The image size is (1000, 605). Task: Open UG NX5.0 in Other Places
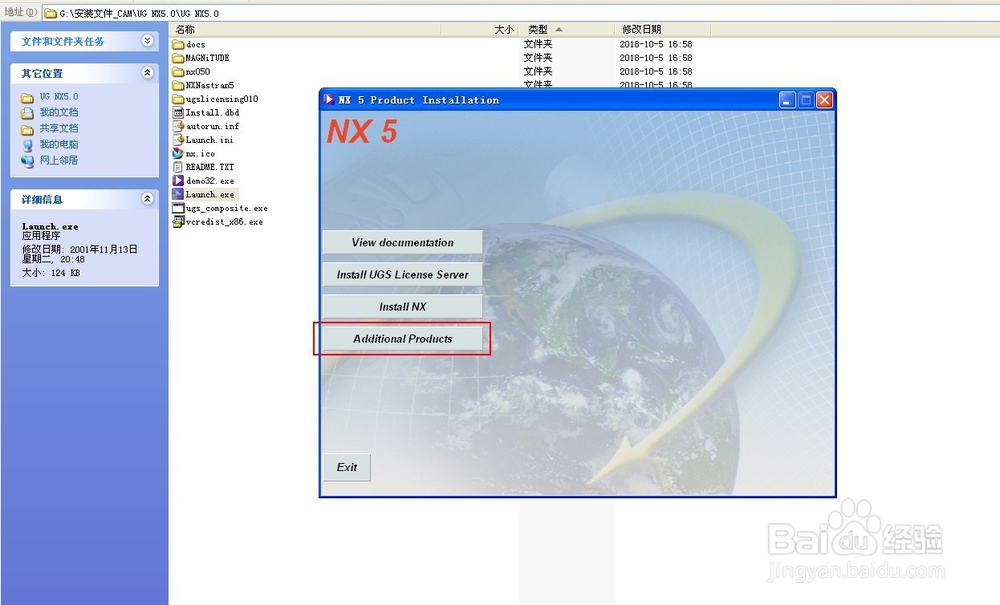tap(59, 97)
